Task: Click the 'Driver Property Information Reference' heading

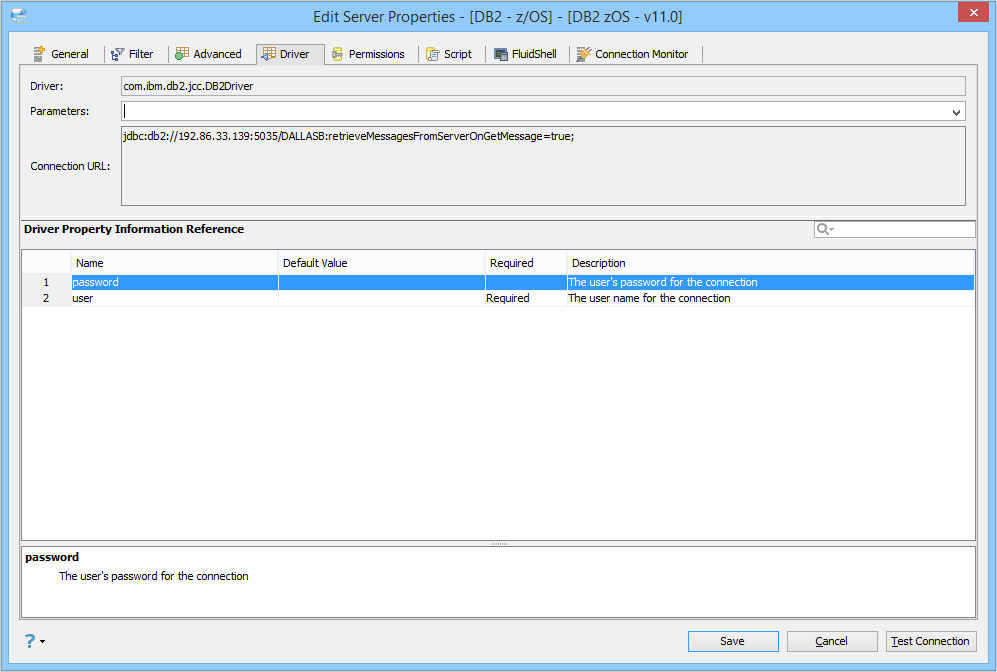Action: pyautogui.click(x=134, y=229)
